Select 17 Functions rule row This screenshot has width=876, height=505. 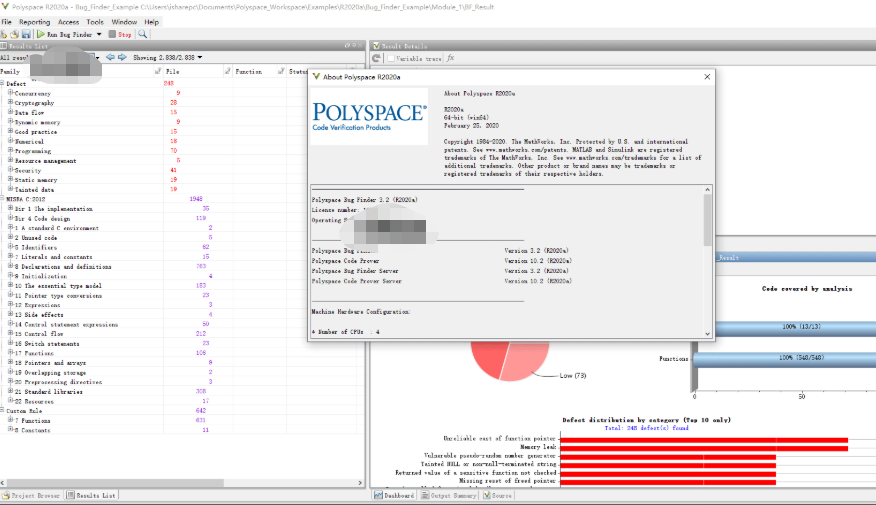pyautogui.click(x=182, y=352)
